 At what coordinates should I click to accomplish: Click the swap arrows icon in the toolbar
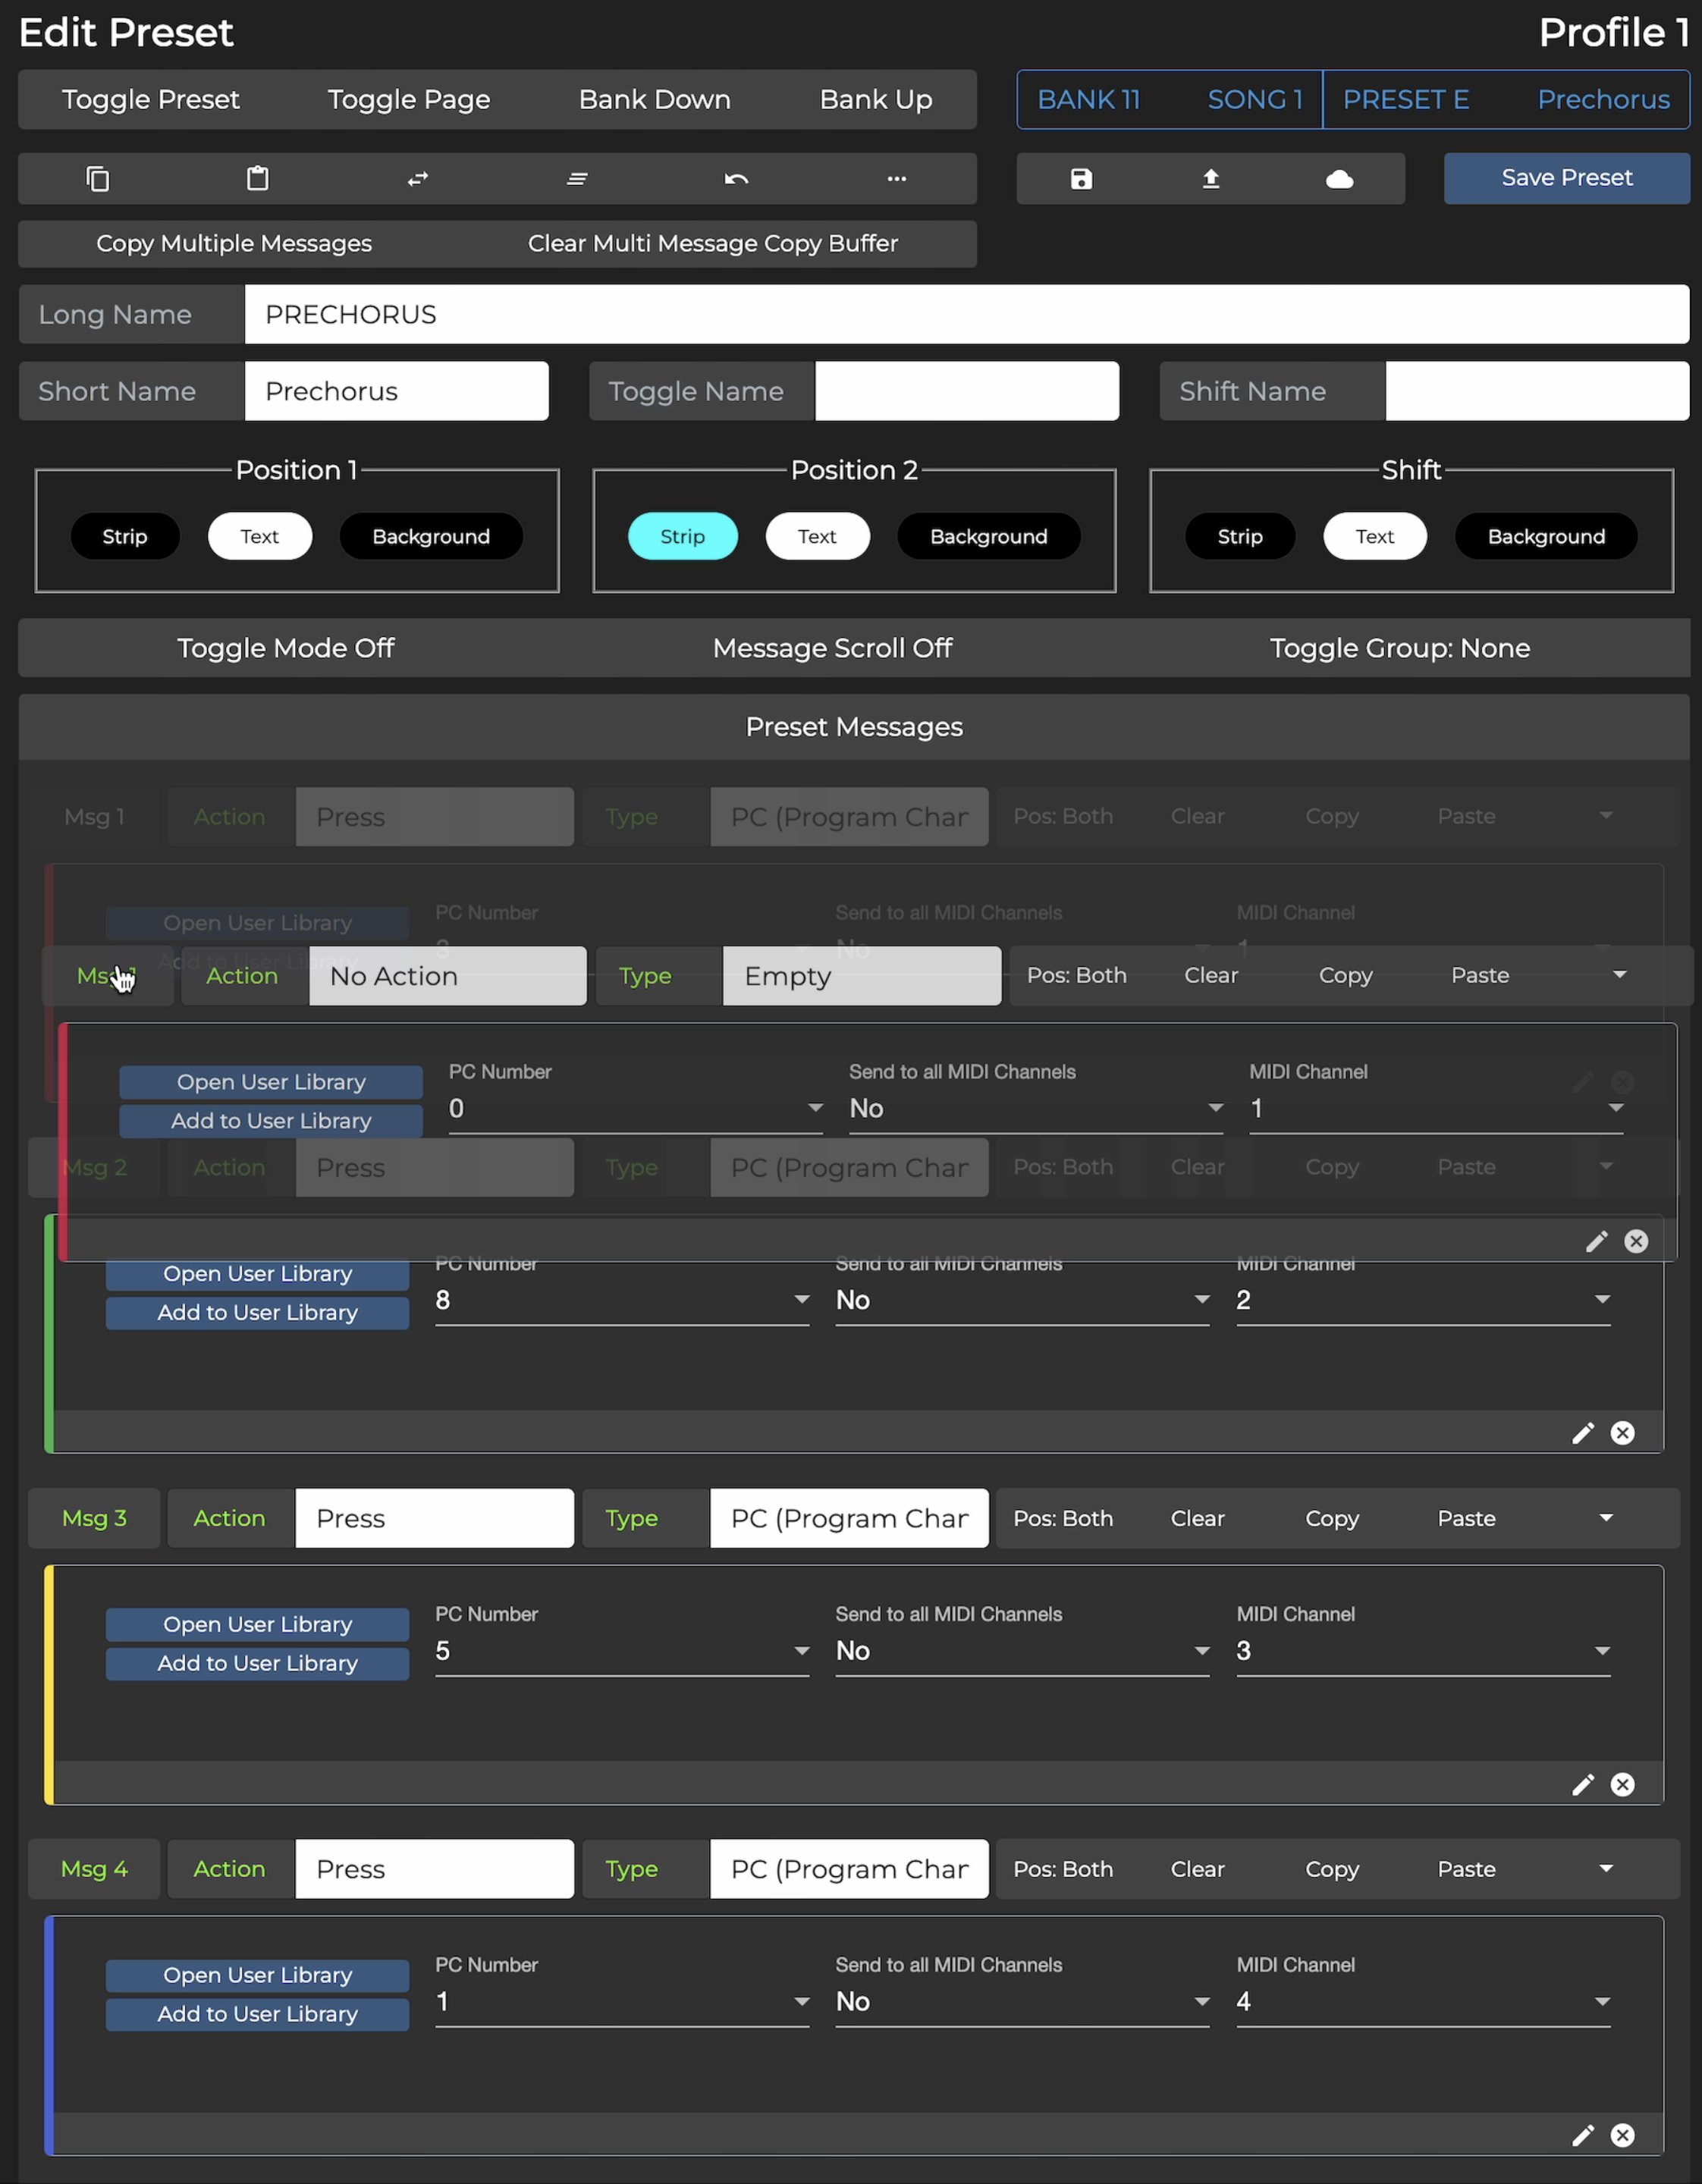(417, 178)
